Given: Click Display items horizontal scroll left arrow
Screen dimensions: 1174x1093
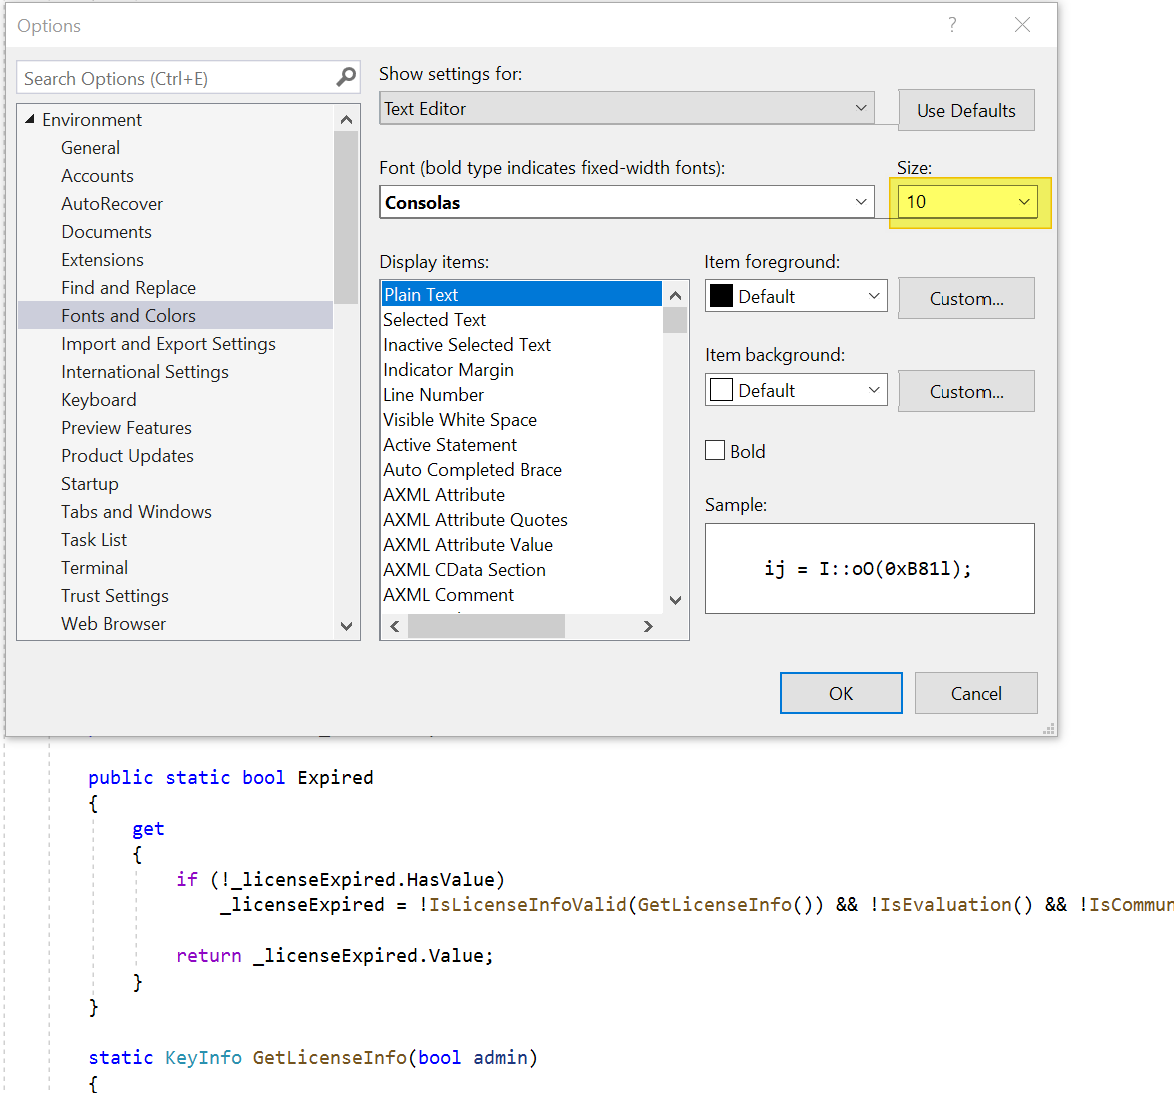Looking at the screenshot, I should [395, 626].
